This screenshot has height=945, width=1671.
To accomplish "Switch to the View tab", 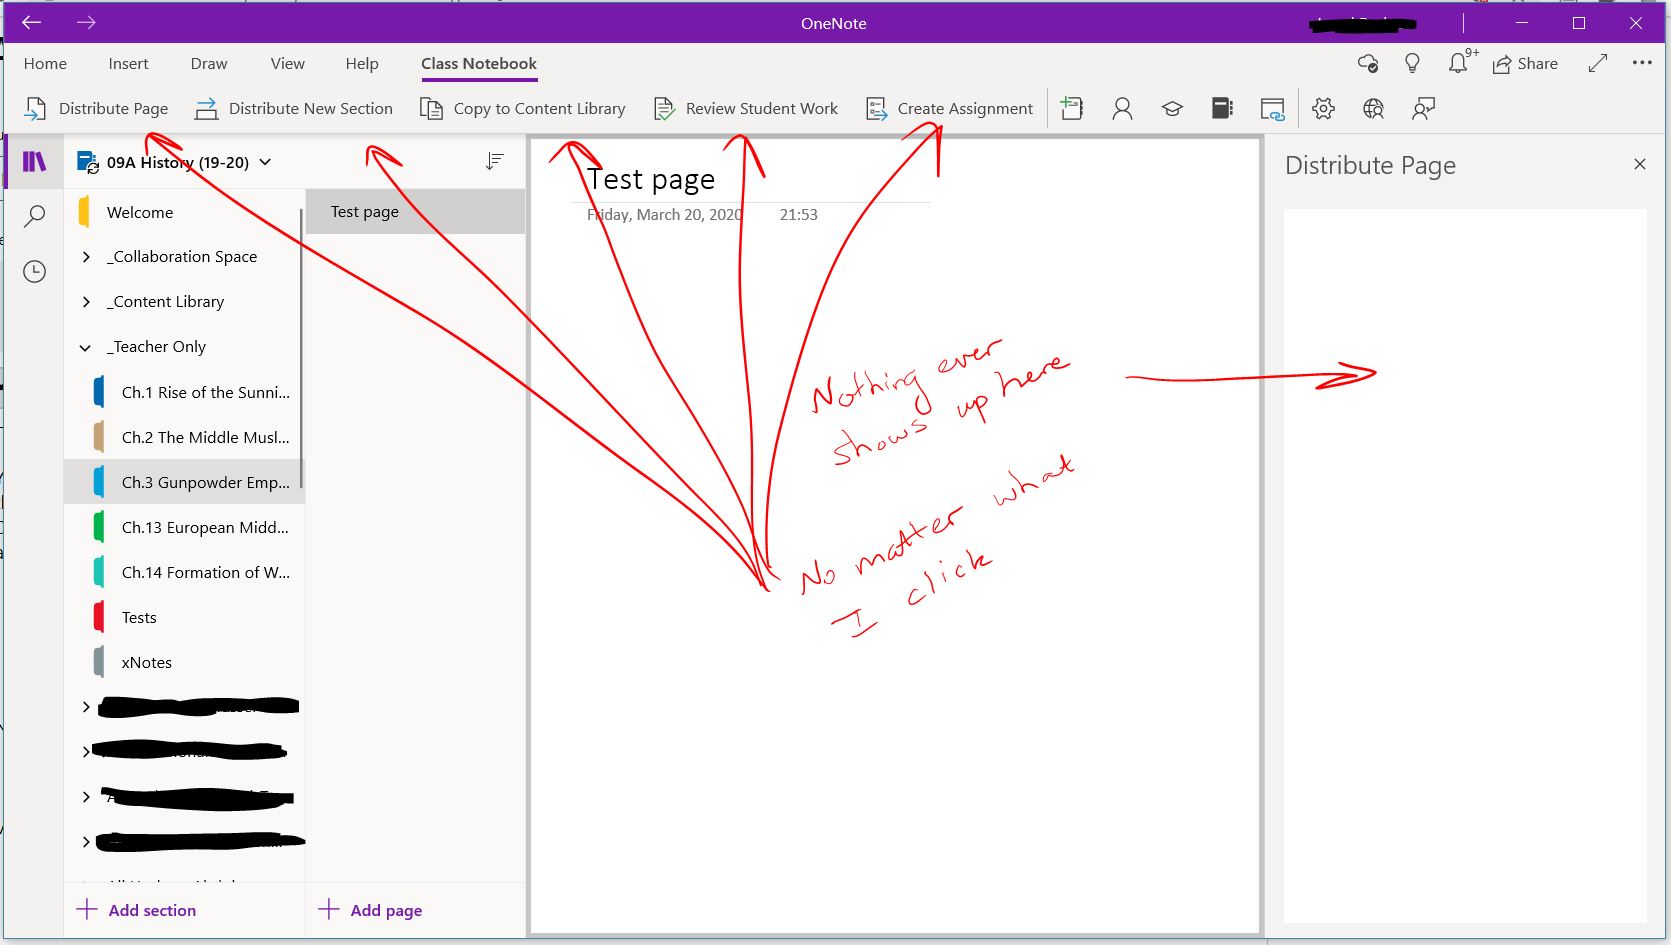I will [287, 63].
